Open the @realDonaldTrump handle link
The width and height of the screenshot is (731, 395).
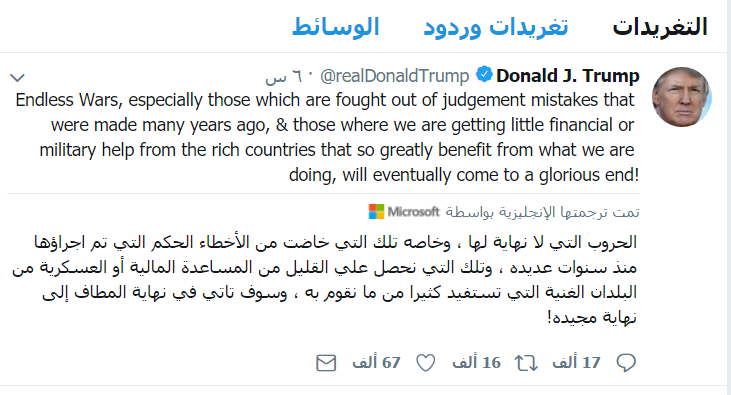click(x=394, y=76)
